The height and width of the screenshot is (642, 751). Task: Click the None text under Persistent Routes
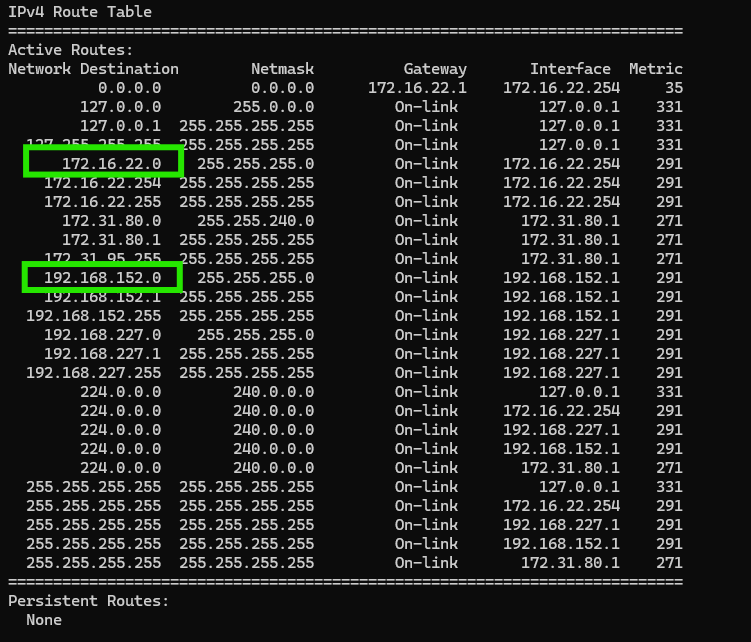[44, 620]
